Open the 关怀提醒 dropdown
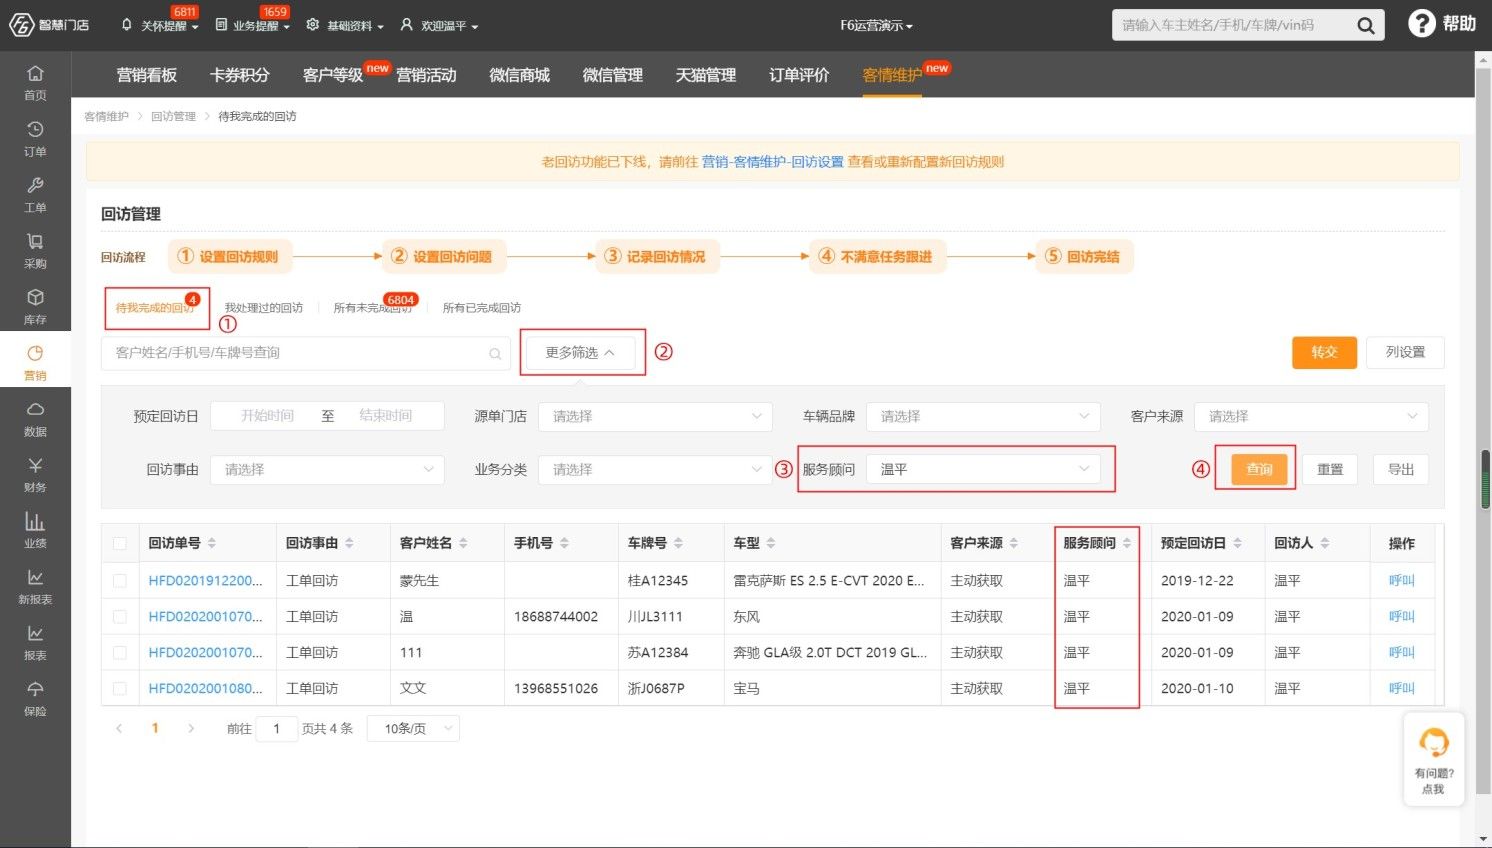This screenshot has width=1492, height=848. [x=160, y=26]
